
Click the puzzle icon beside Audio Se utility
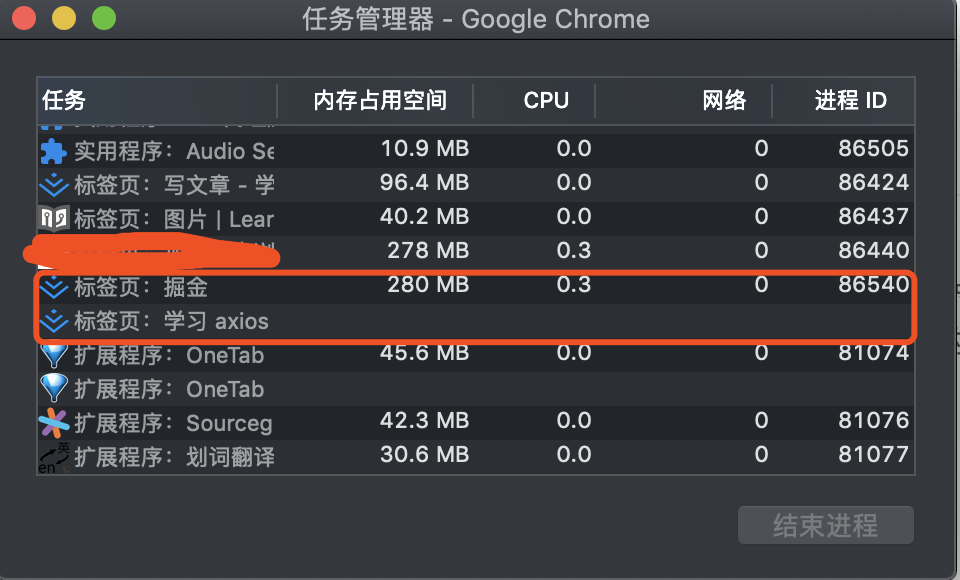(x=52, y=150)
